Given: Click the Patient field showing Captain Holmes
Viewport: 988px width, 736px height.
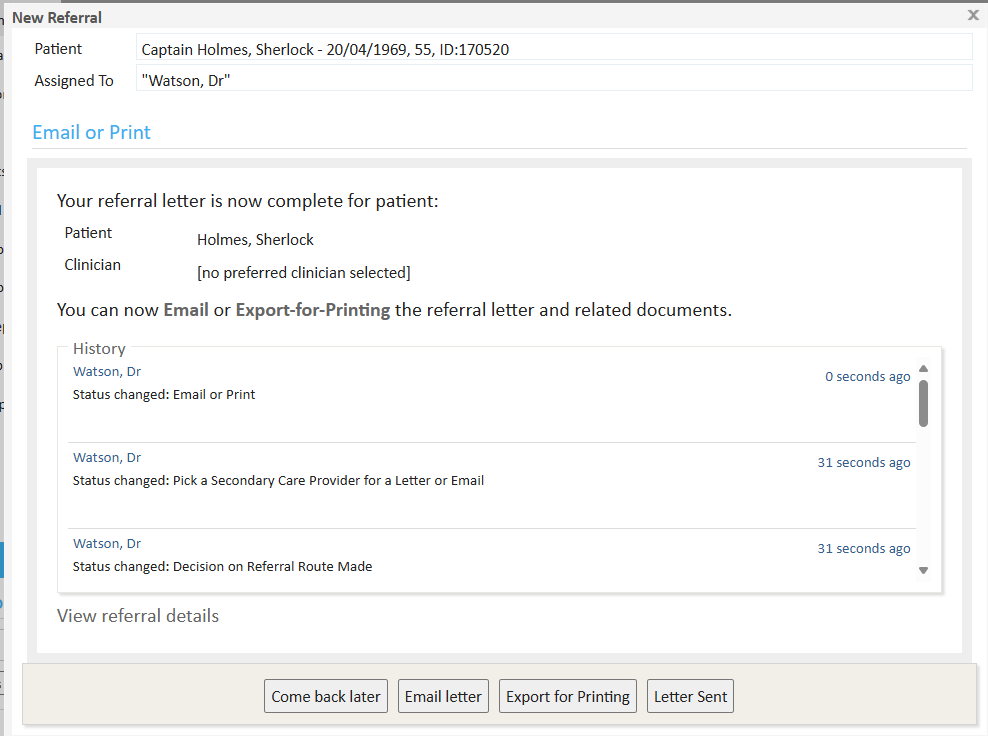Looking at the screenshot, I should [x=553, y=48].
